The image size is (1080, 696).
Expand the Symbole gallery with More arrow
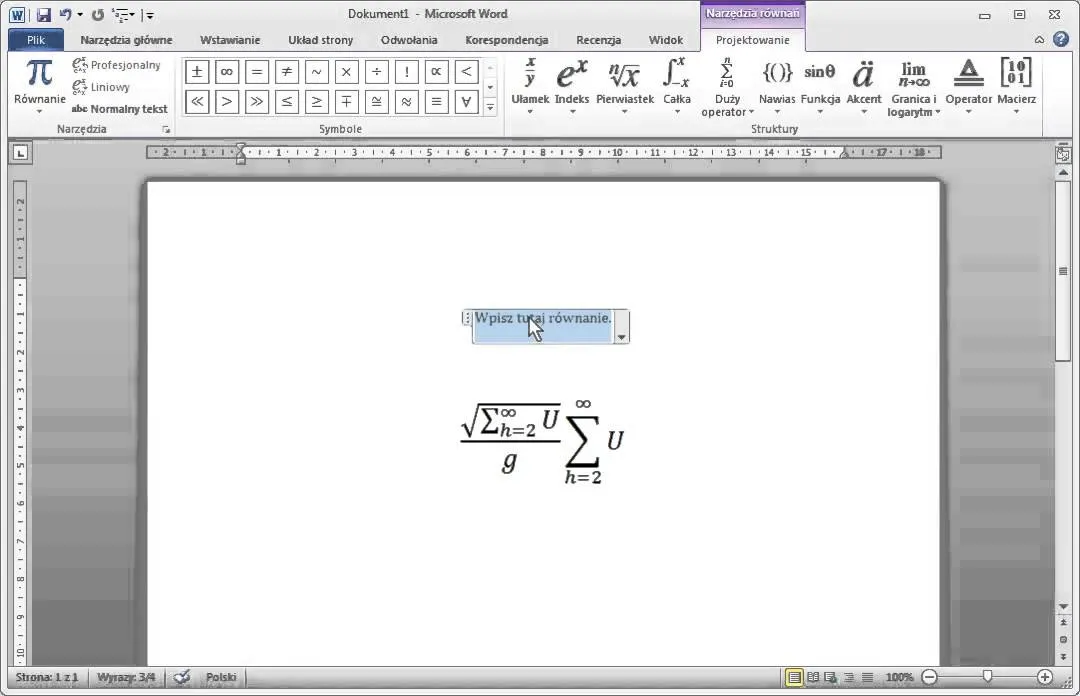point(490,107)
